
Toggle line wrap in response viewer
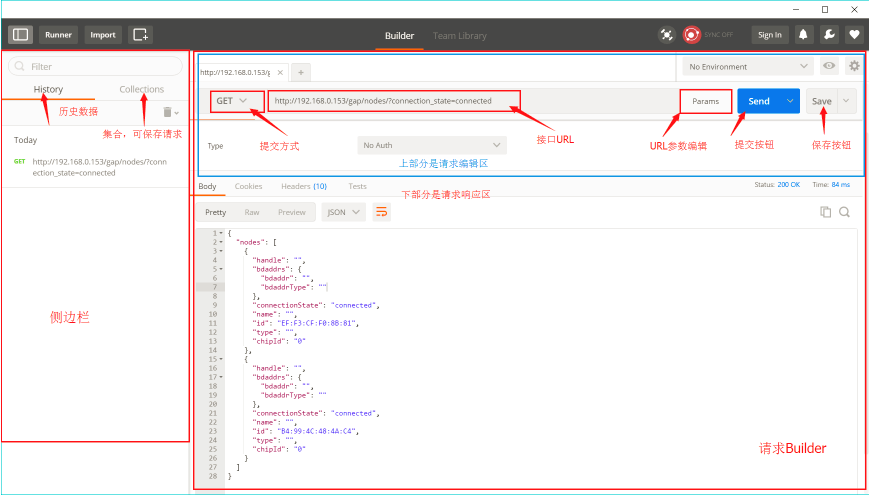click(381, 212)
